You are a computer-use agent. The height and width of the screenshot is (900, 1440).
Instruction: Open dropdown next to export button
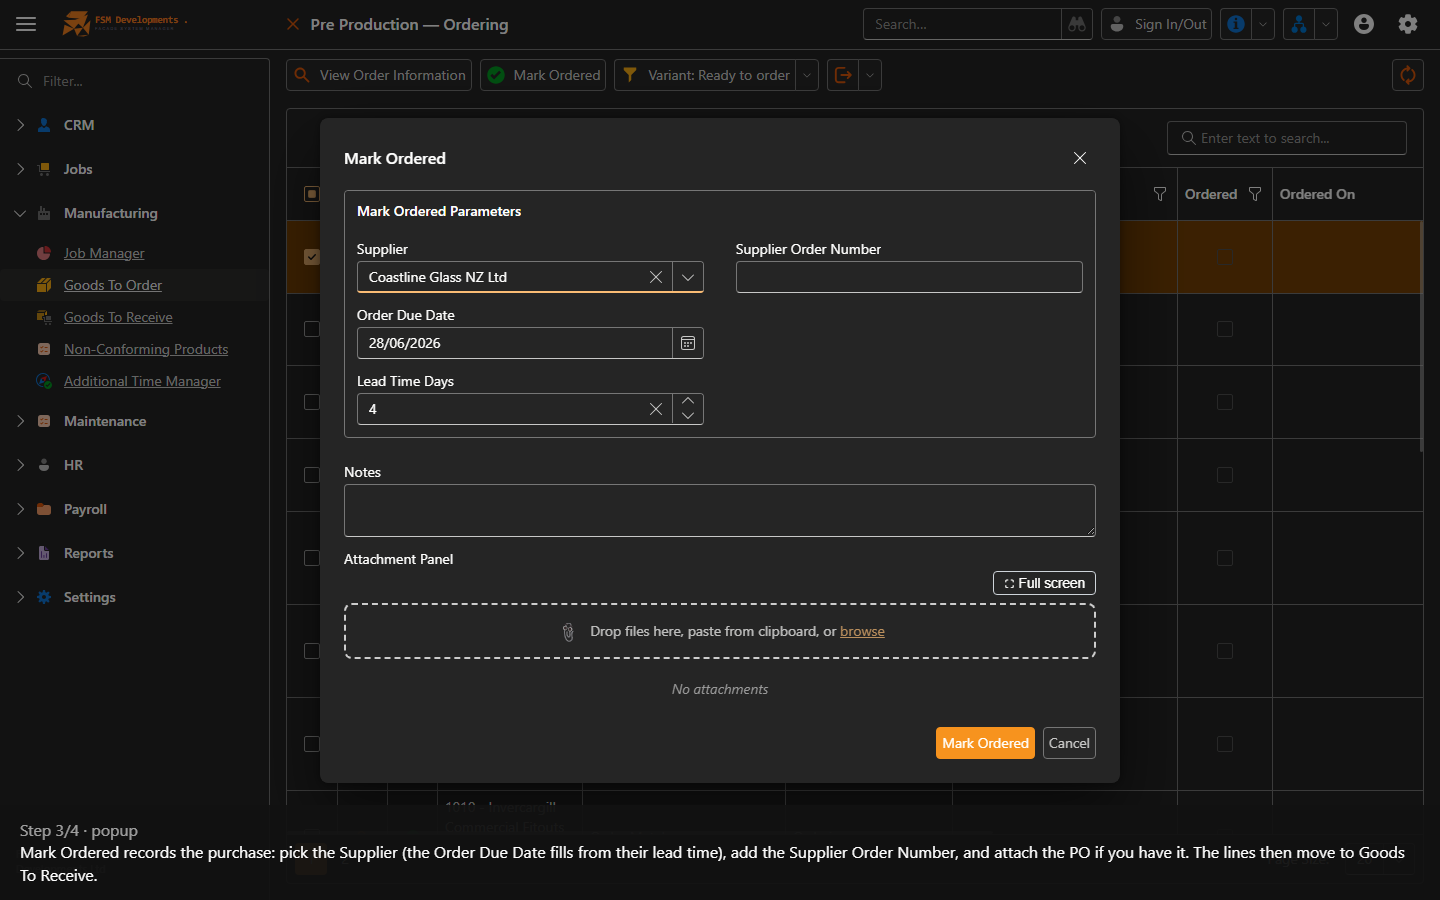[x=870, y=75]
